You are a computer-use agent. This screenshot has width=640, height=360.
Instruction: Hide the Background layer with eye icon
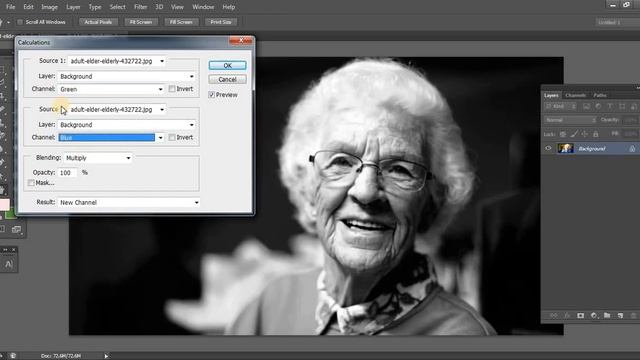(548, 149)
